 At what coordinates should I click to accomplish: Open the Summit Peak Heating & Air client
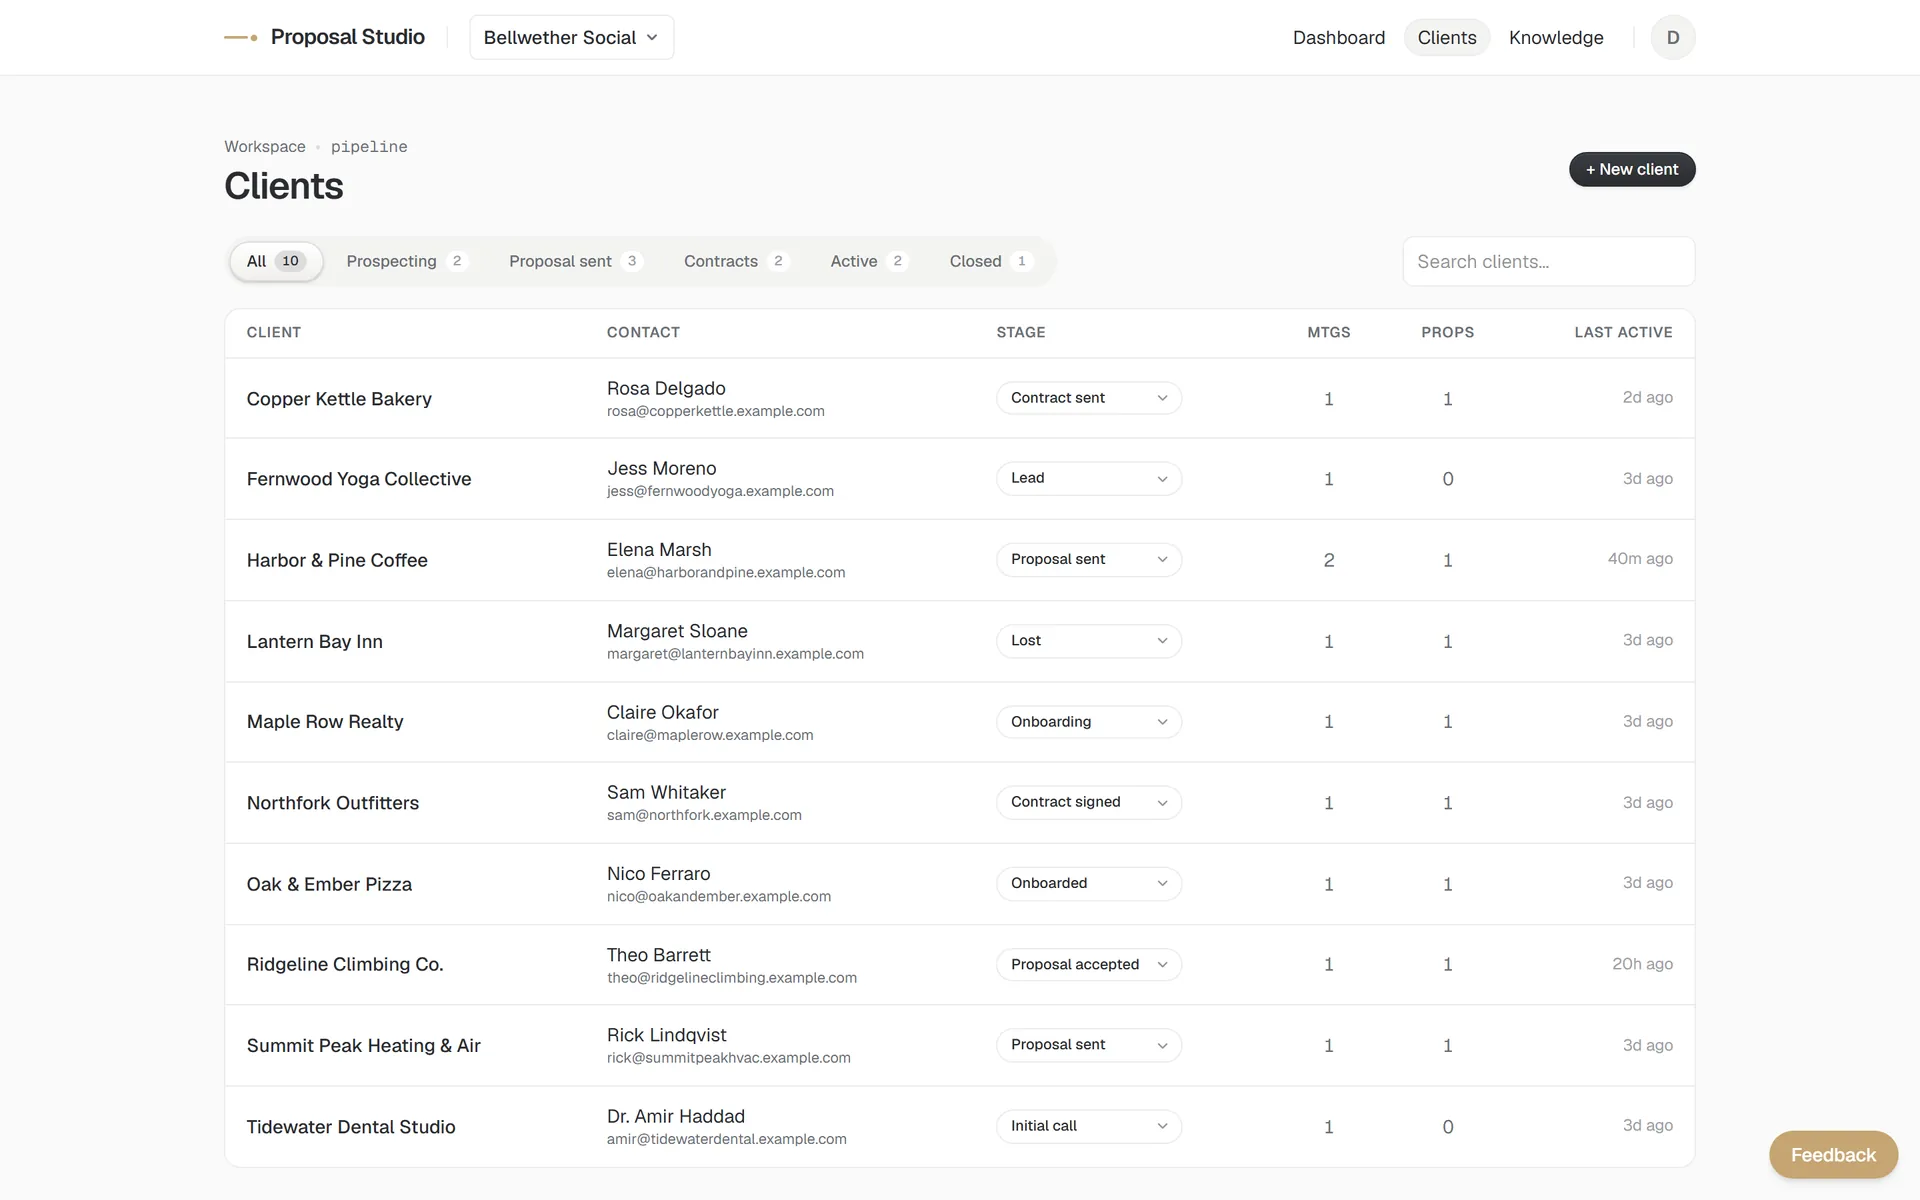(x=364, y=1045)
